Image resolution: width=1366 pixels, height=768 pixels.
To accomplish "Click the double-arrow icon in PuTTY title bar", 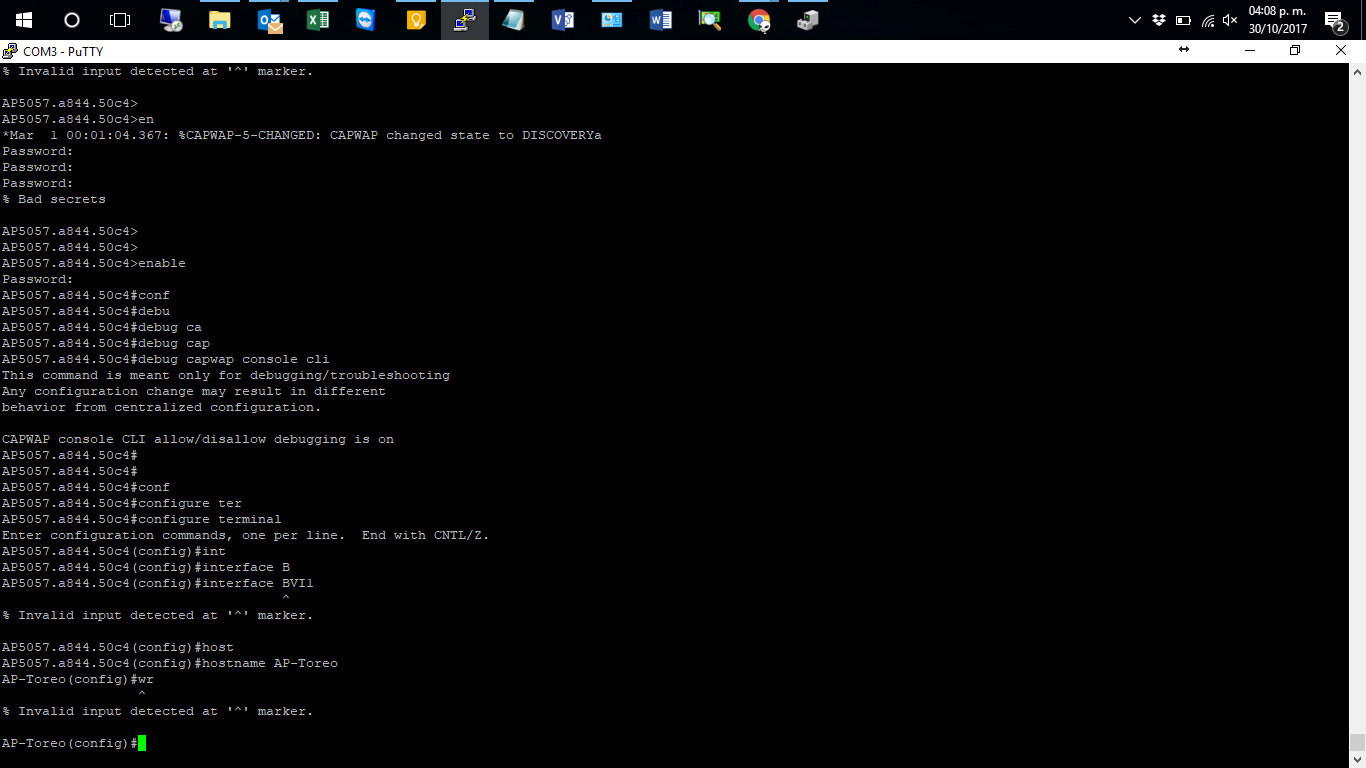I will point(1184,50).
